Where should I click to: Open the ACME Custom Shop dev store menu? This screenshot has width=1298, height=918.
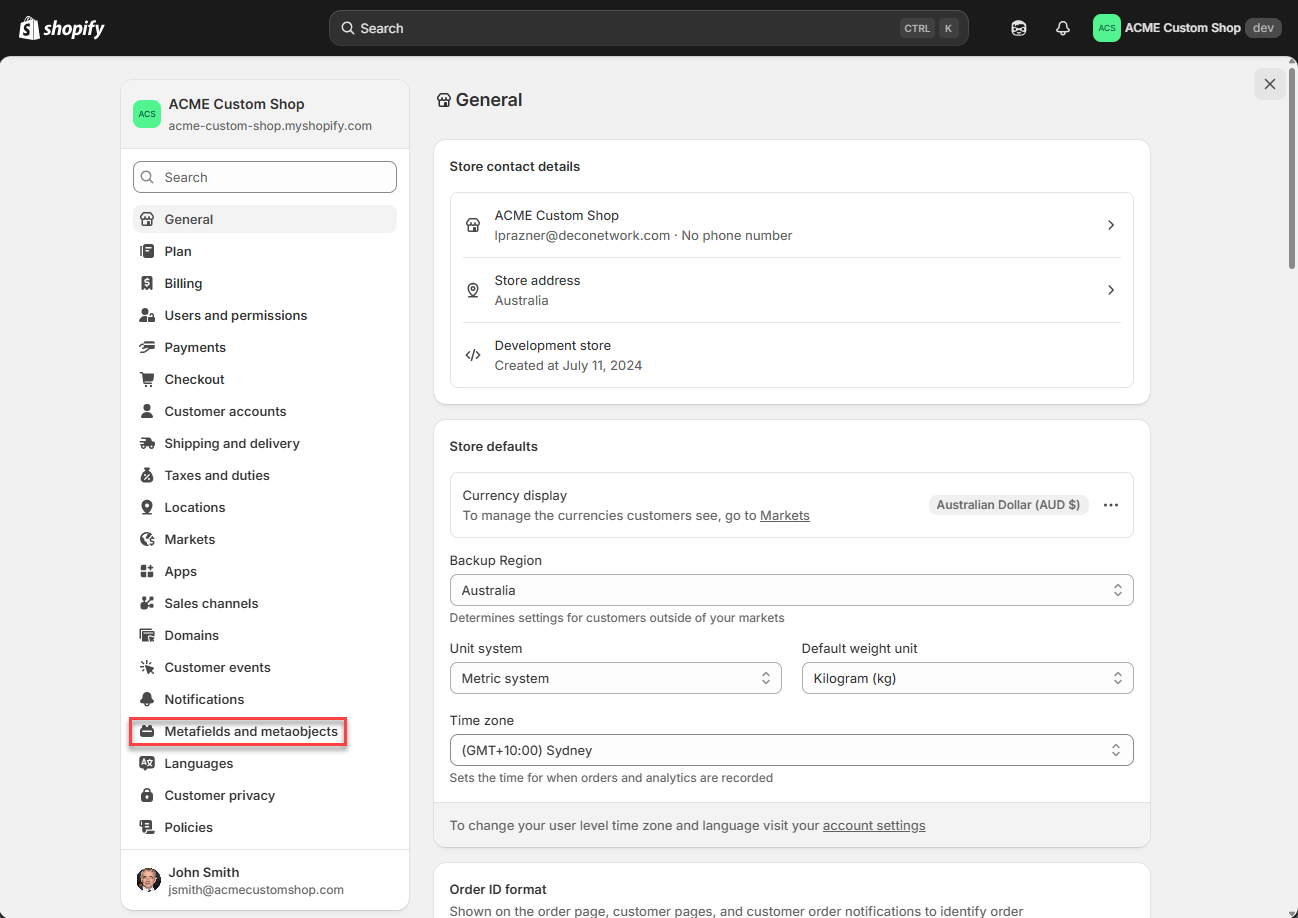pyautogui.click(x=1187, y=28)
